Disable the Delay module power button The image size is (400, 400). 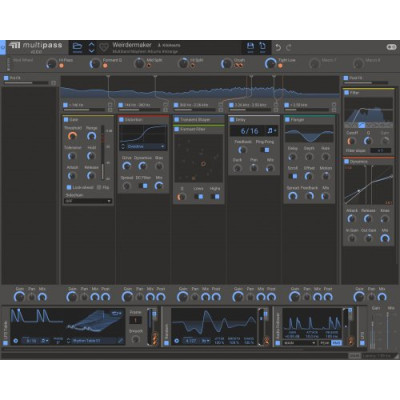click(232, 119)
